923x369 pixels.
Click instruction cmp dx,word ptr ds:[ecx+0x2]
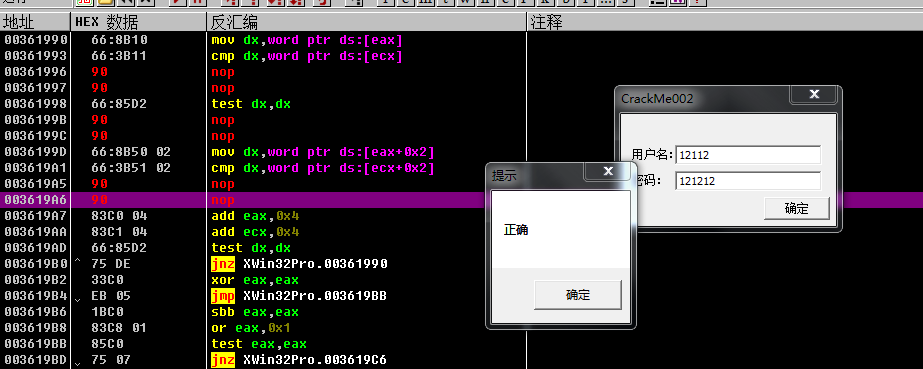[x=323, y=168]
